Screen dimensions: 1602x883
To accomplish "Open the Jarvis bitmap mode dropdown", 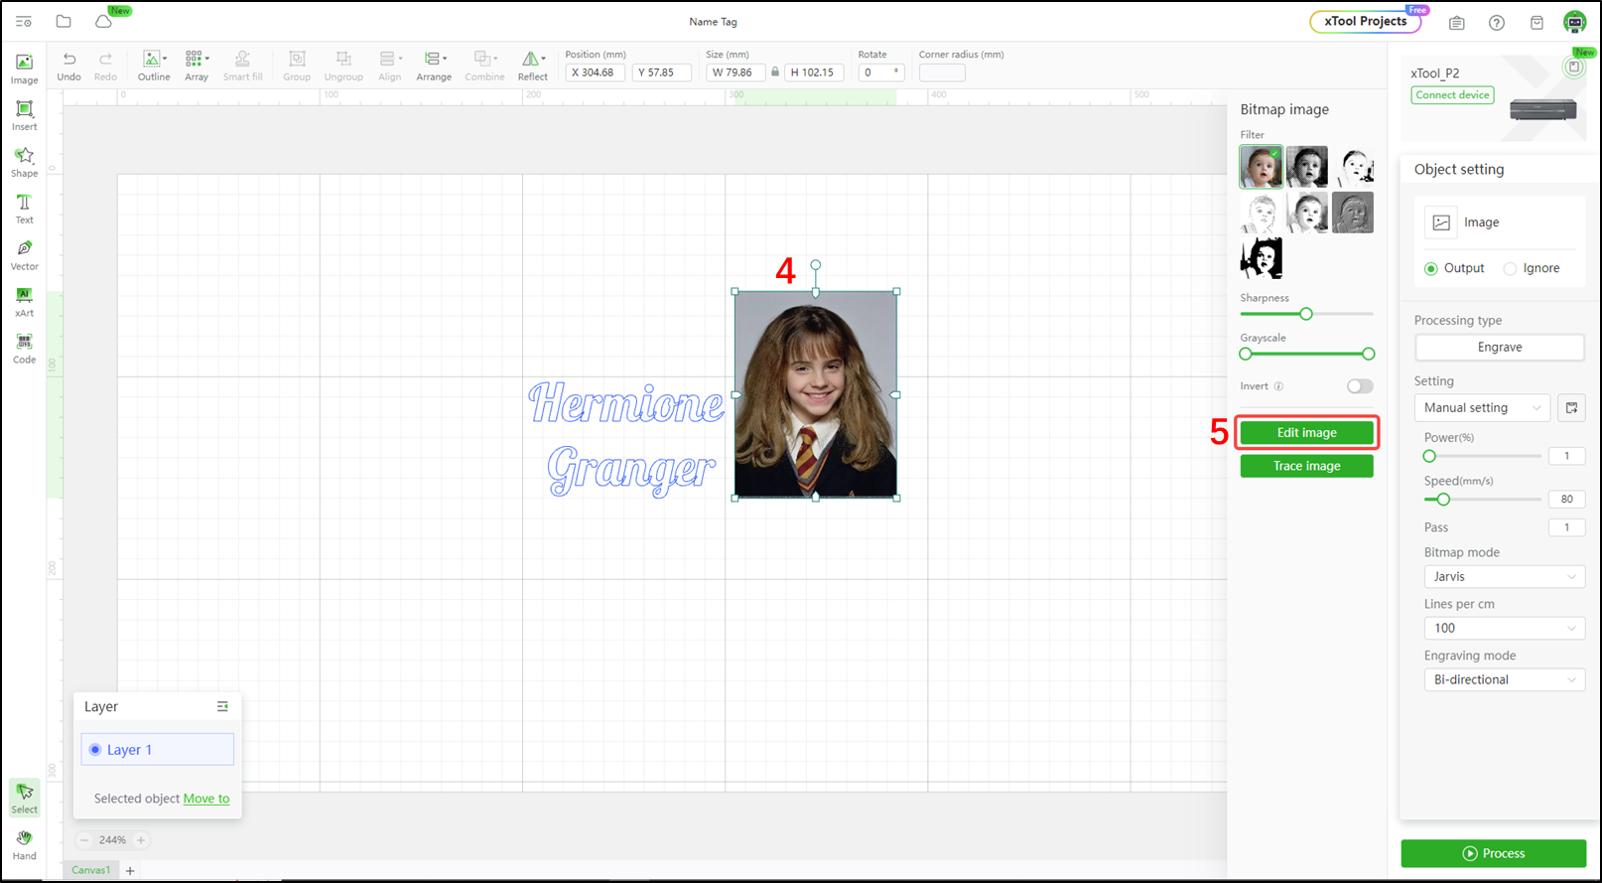I will pyautogui.click(x=1504, y=577).
